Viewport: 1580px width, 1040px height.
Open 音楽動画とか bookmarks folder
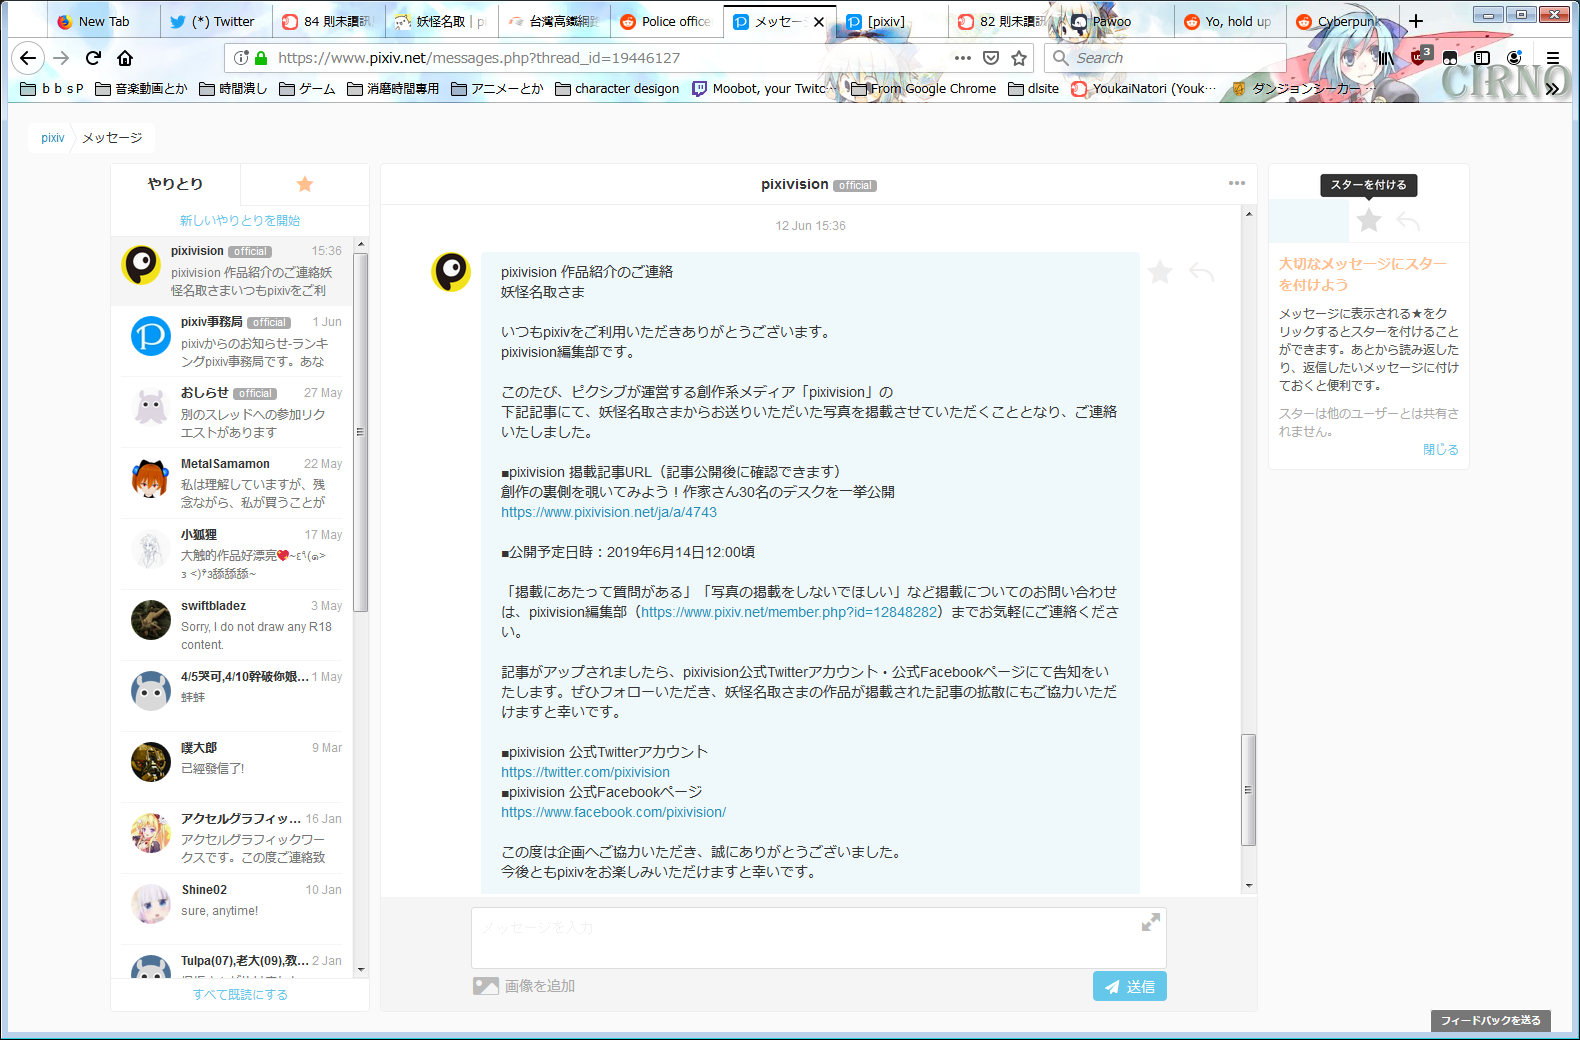click(x=141, y=89)
